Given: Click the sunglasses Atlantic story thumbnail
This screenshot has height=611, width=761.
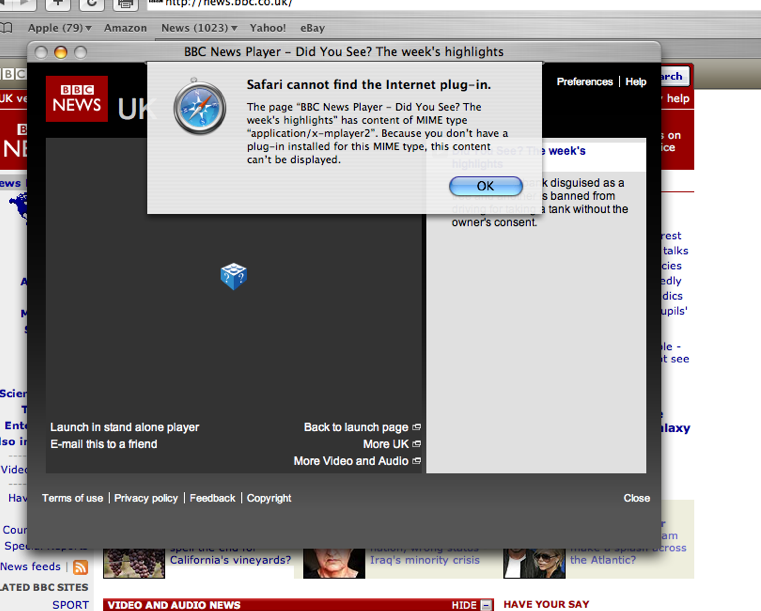Looking at the screenshot, I should point(534,563).
